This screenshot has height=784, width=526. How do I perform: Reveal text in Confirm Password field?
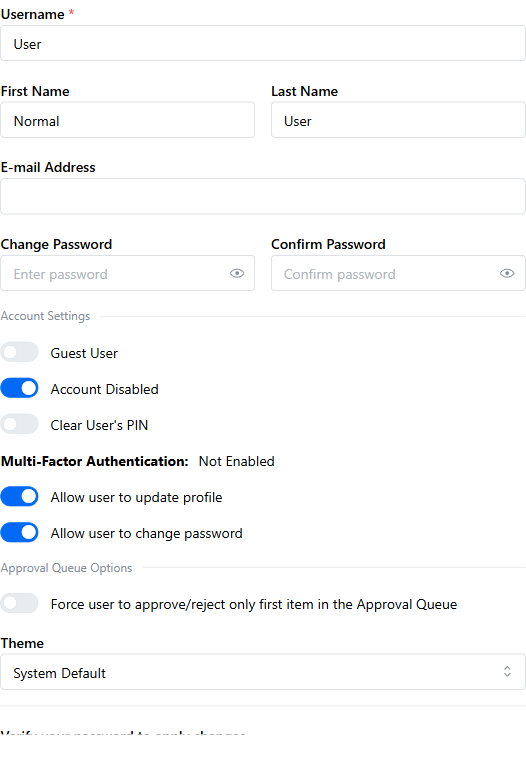pos(507,273)
